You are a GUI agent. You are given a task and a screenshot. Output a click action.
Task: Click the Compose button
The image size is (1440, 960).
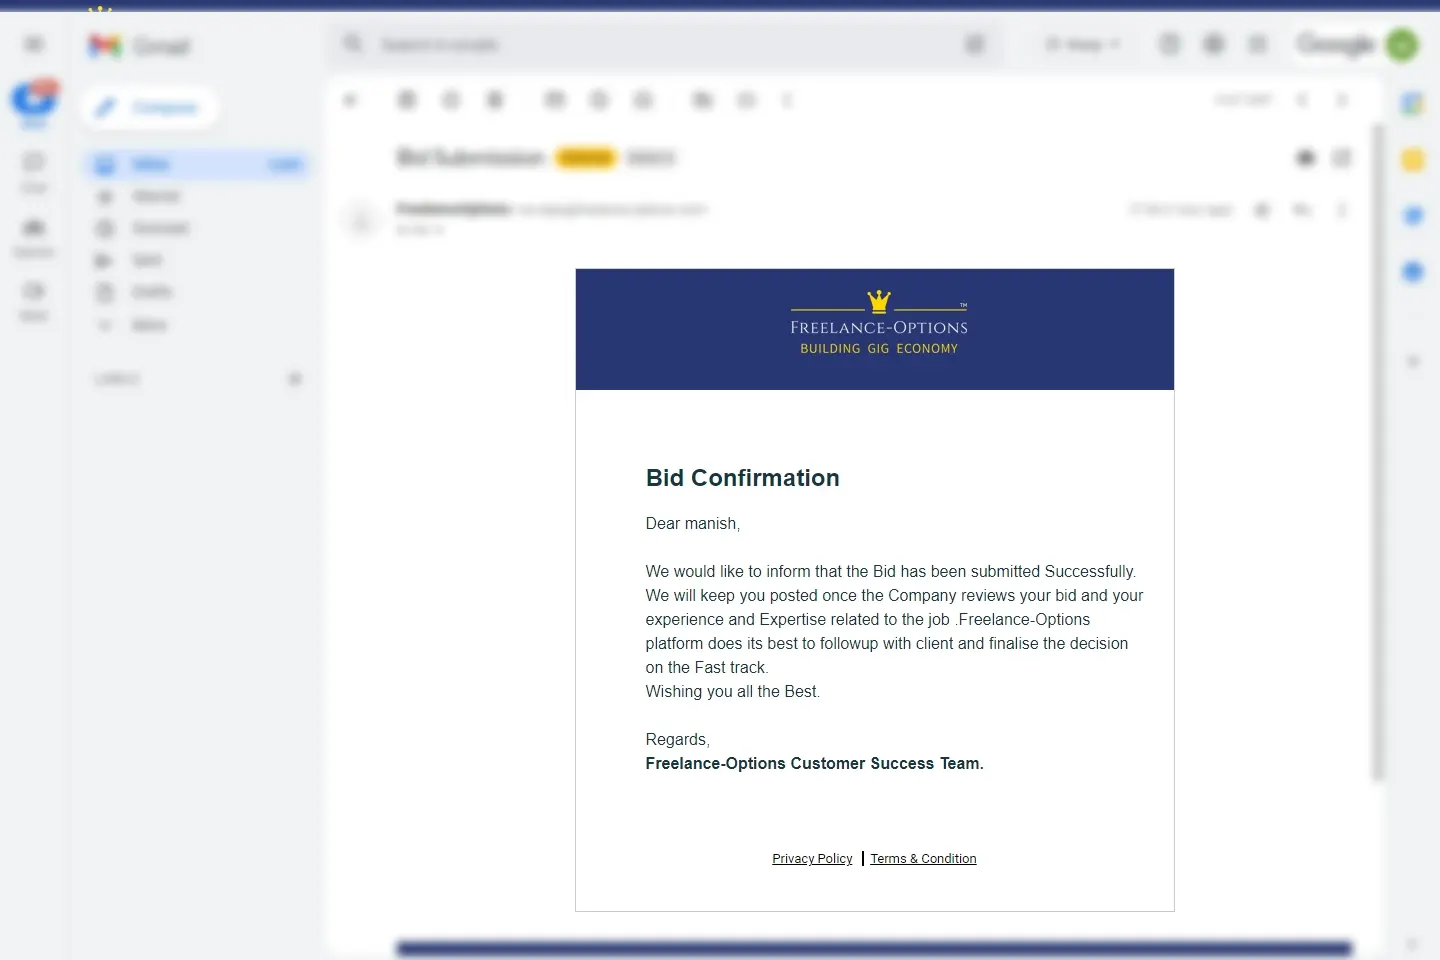[150, 107]
